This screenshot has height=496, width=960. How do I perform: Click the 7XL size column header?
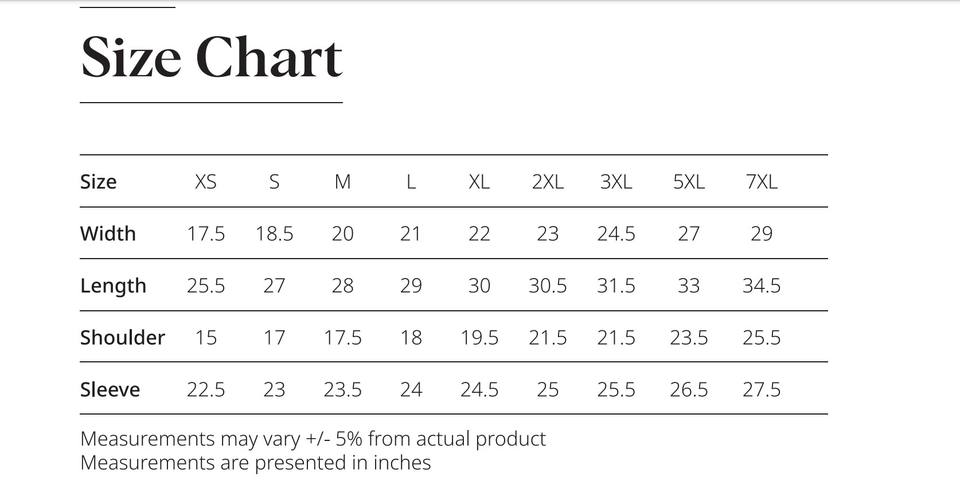point(762,182)
